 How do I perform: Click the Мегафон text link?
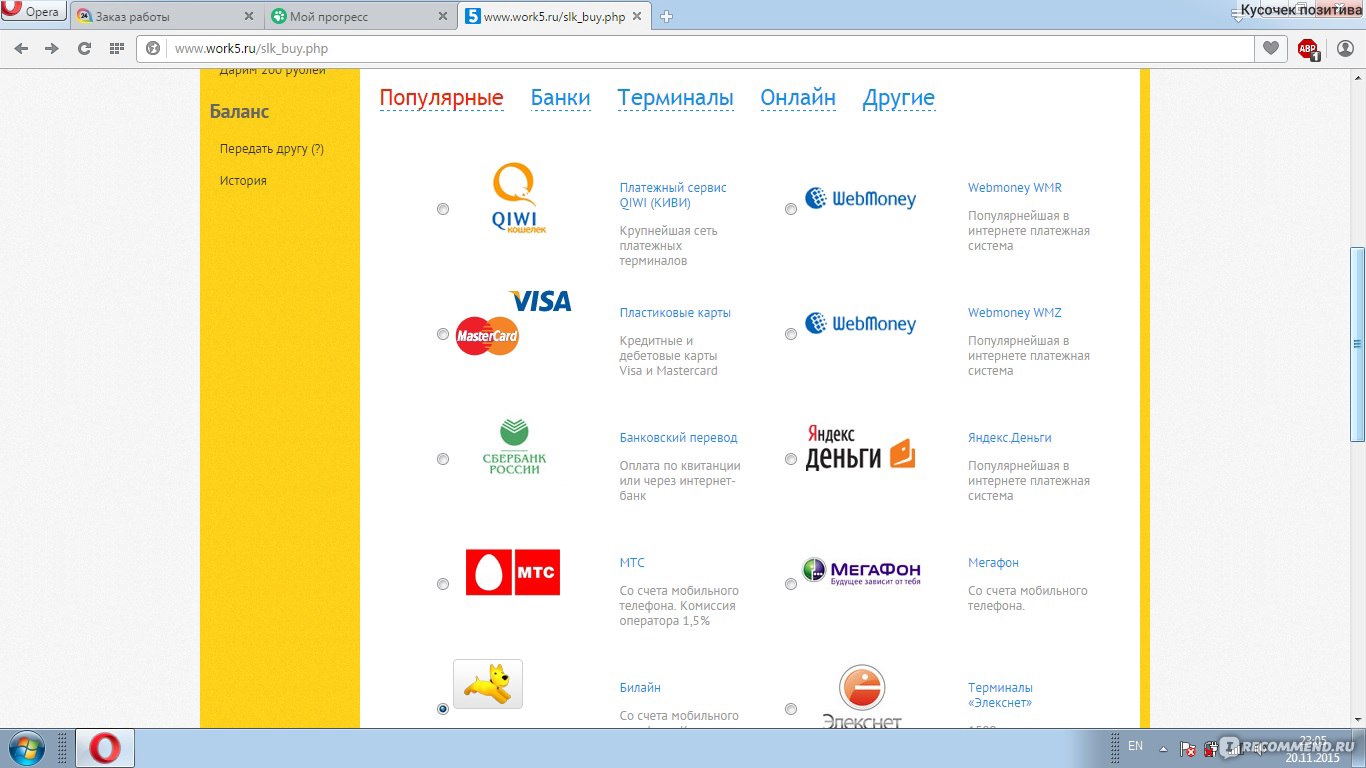tap(993, 563)
